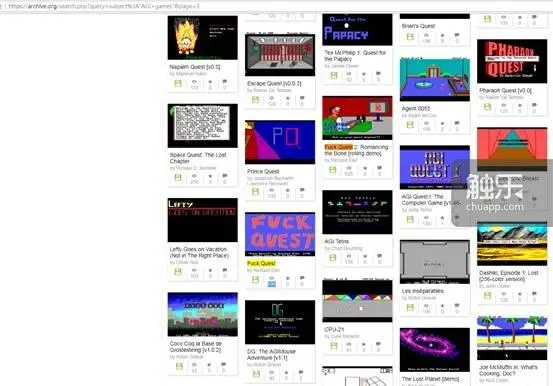Open the Prince Quest title link
The width and height of the screenshot is (553, 386).
tap(263, 171)
